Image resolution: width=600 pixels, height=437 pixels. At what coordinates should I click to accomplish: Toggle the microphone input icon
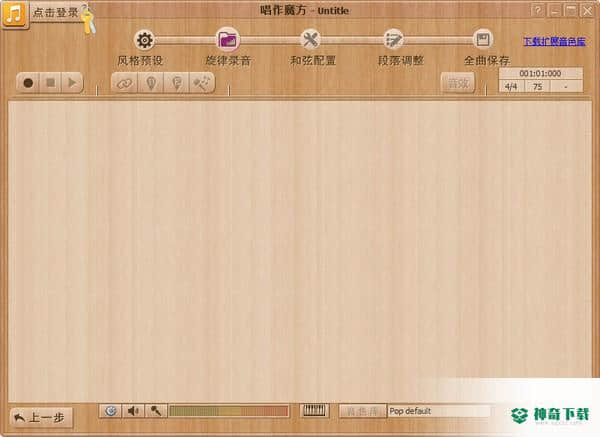pos(156,411)
